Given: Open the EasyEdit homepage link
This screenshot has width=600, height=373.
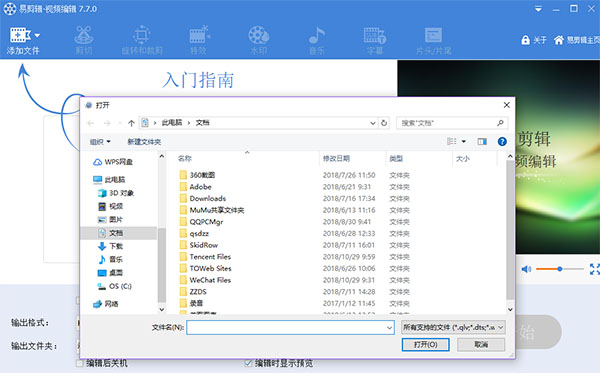Looking at the screenshot, I should (x=577, y=40).
